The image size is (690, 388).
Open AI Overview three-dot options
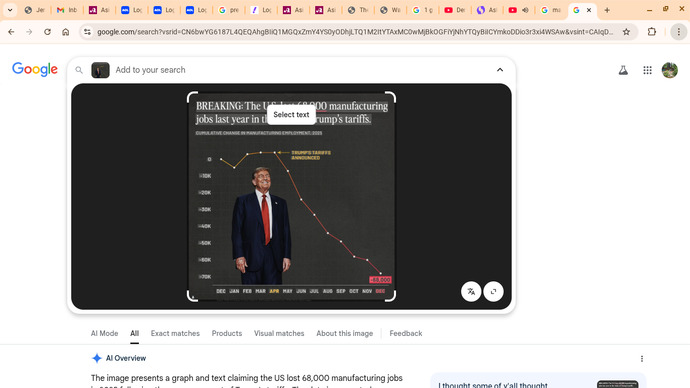click(642, 359)
